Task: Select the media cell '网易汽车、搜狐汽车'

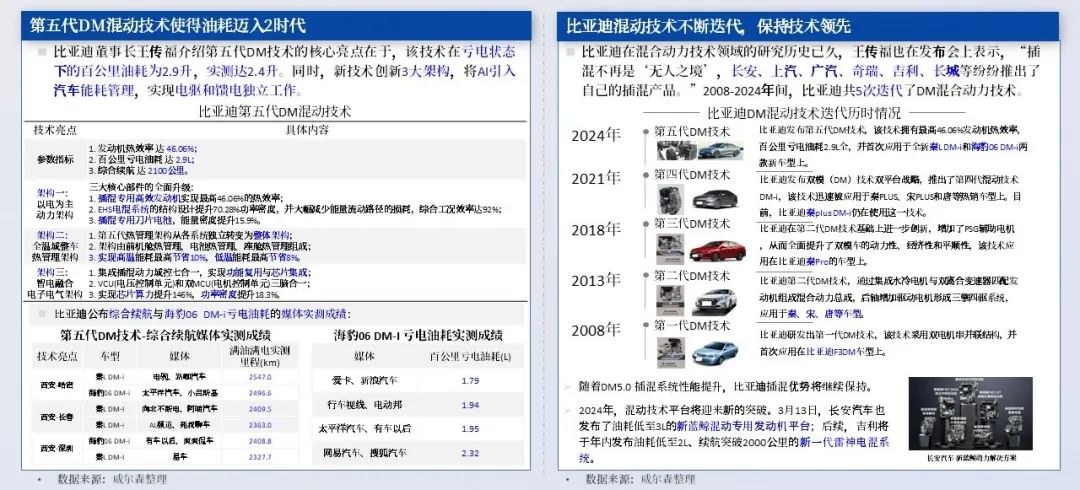Action: point(364,453)
